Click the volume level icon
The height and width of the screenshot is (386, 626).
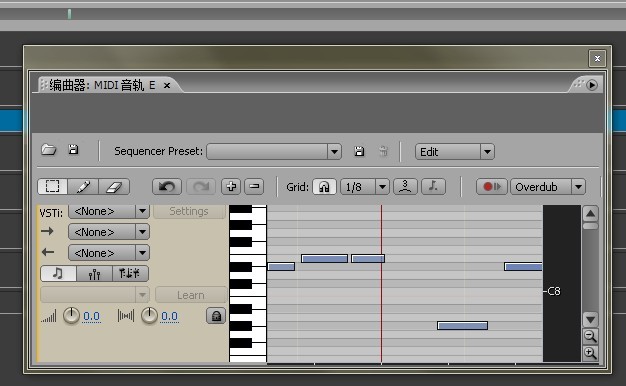(x=49, y=316)
